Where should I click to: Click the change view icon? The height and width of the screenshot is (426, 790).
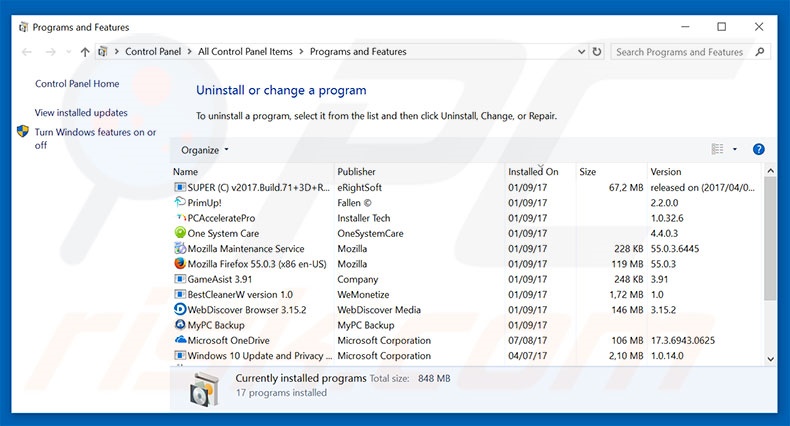tap(717, 149)
